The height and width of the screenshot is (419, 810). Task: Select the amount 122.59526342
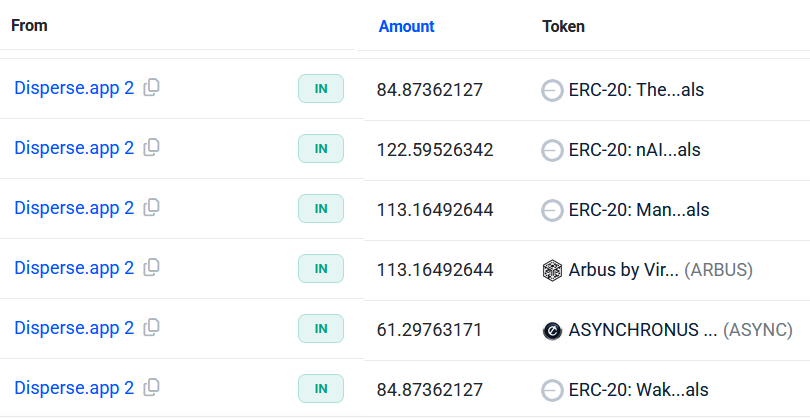[x=435, y=150]
